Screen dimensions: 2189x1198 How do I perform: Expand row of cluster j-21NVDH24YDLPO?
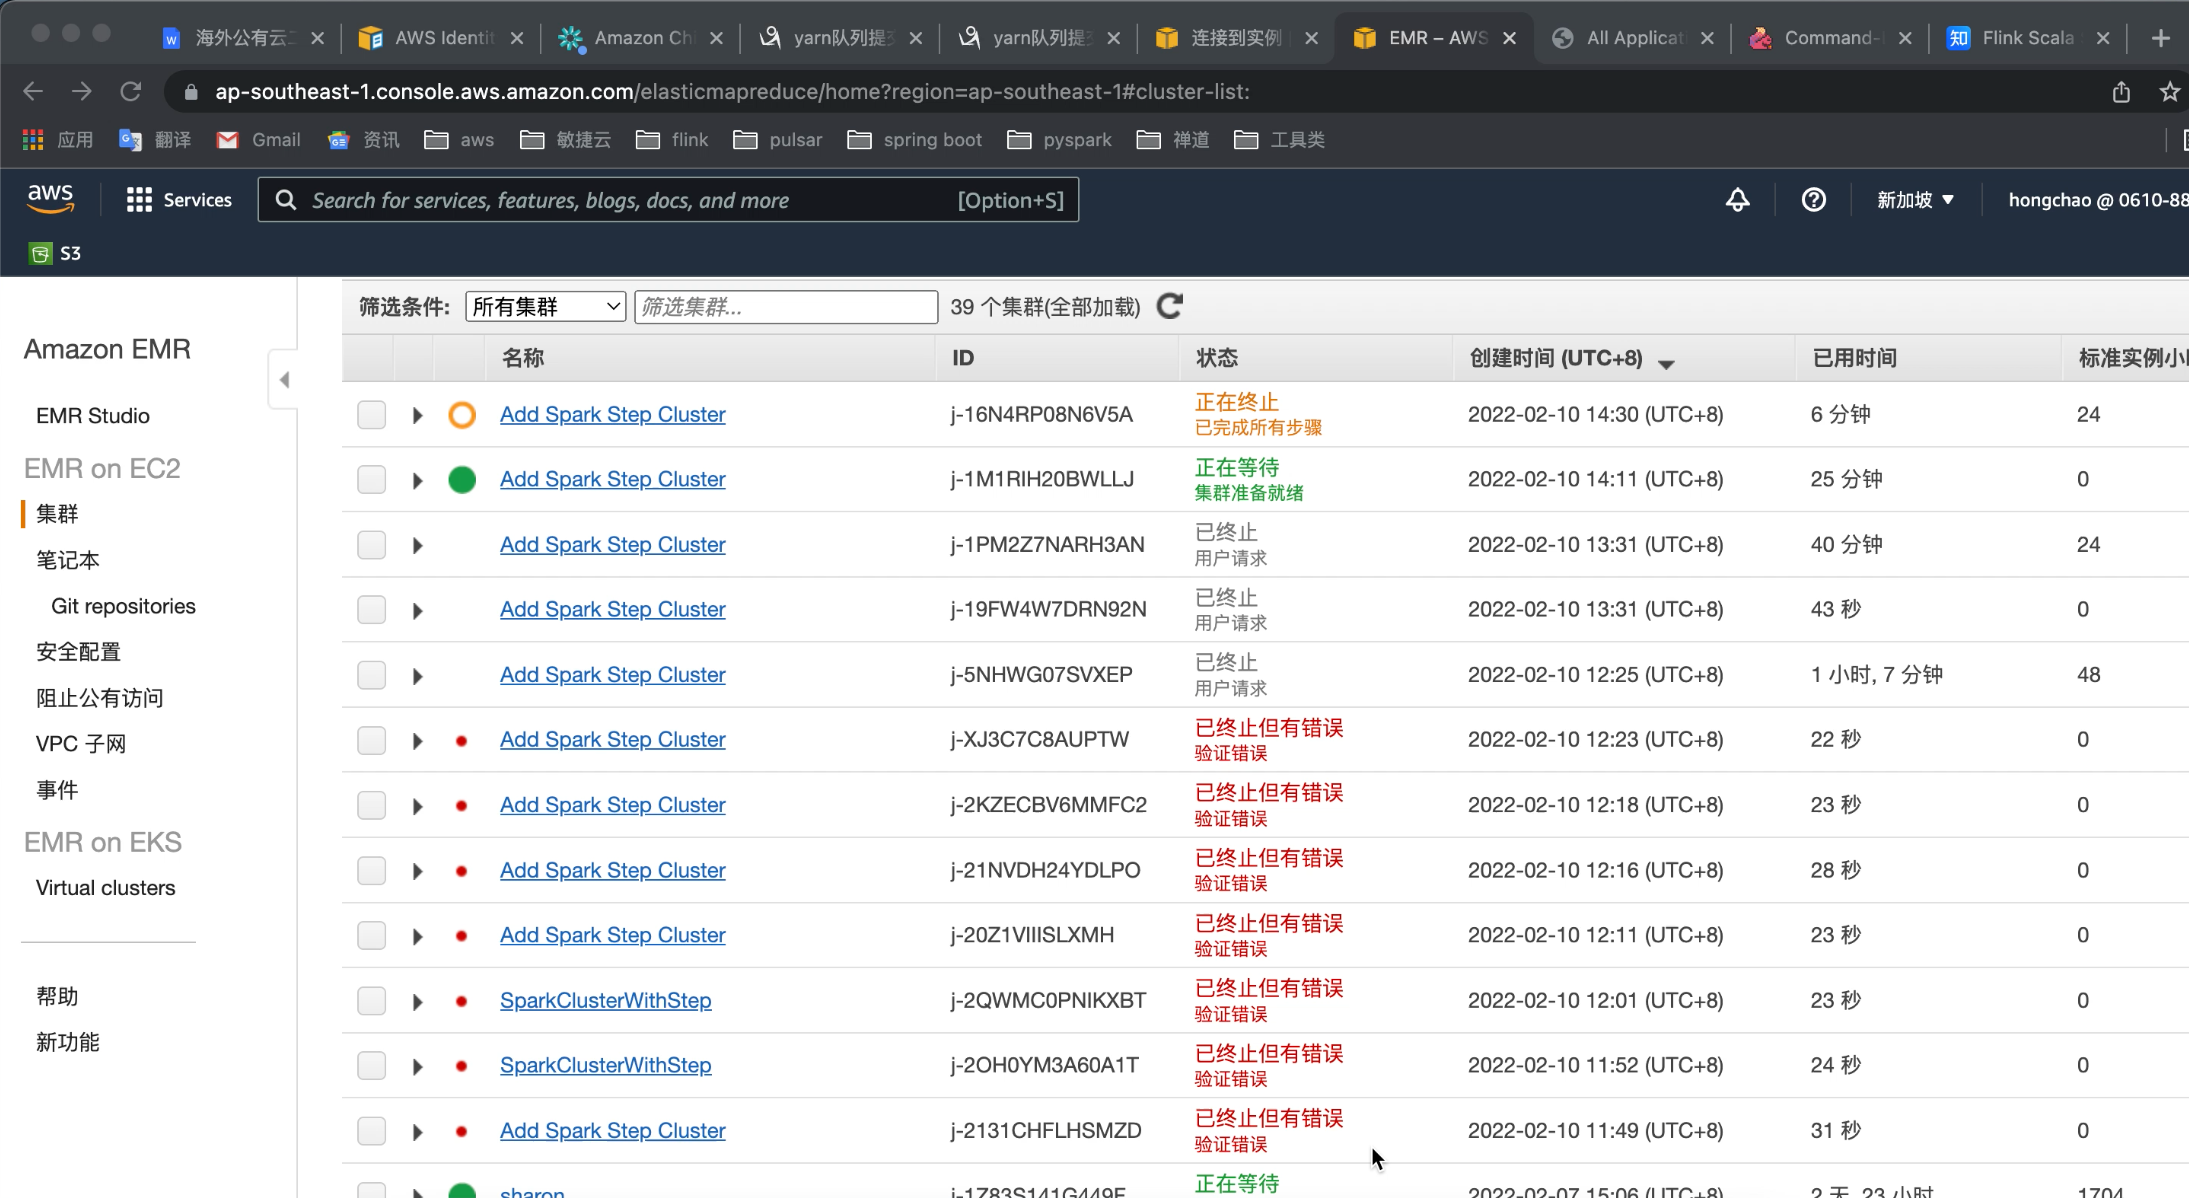click(417, 871)
